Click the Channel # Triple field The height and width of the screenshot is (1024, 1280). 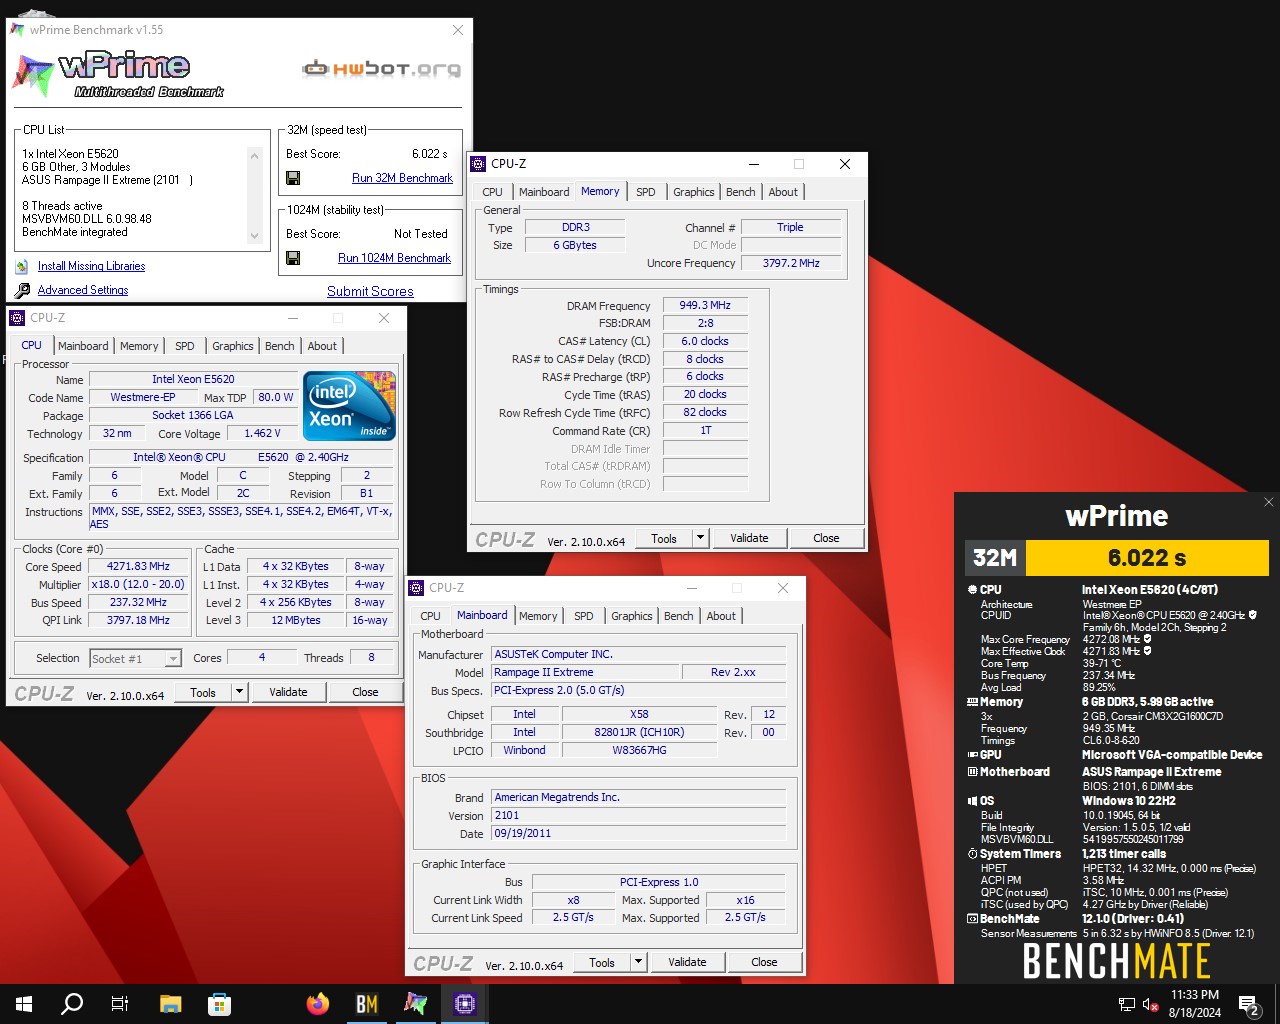(790, 227)
